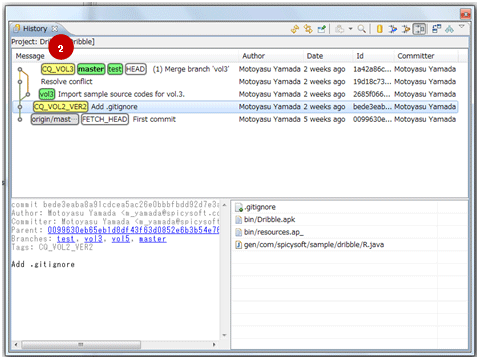Screen dimensions: 480x360
Task: Click the Pin this view icon
Action: click(321, 29)
